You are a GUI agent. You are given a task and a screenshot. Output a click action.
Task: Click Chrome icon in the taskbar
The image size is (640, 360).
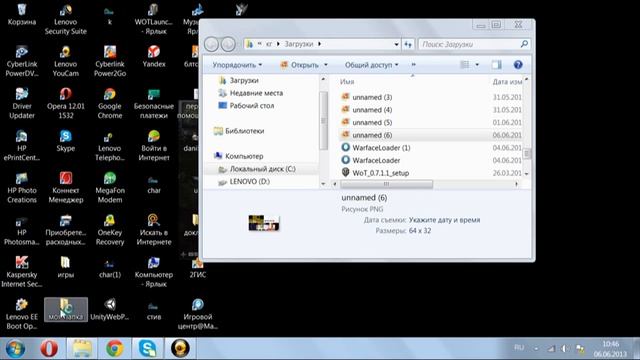pyautogui.click(x=115, y=349)
